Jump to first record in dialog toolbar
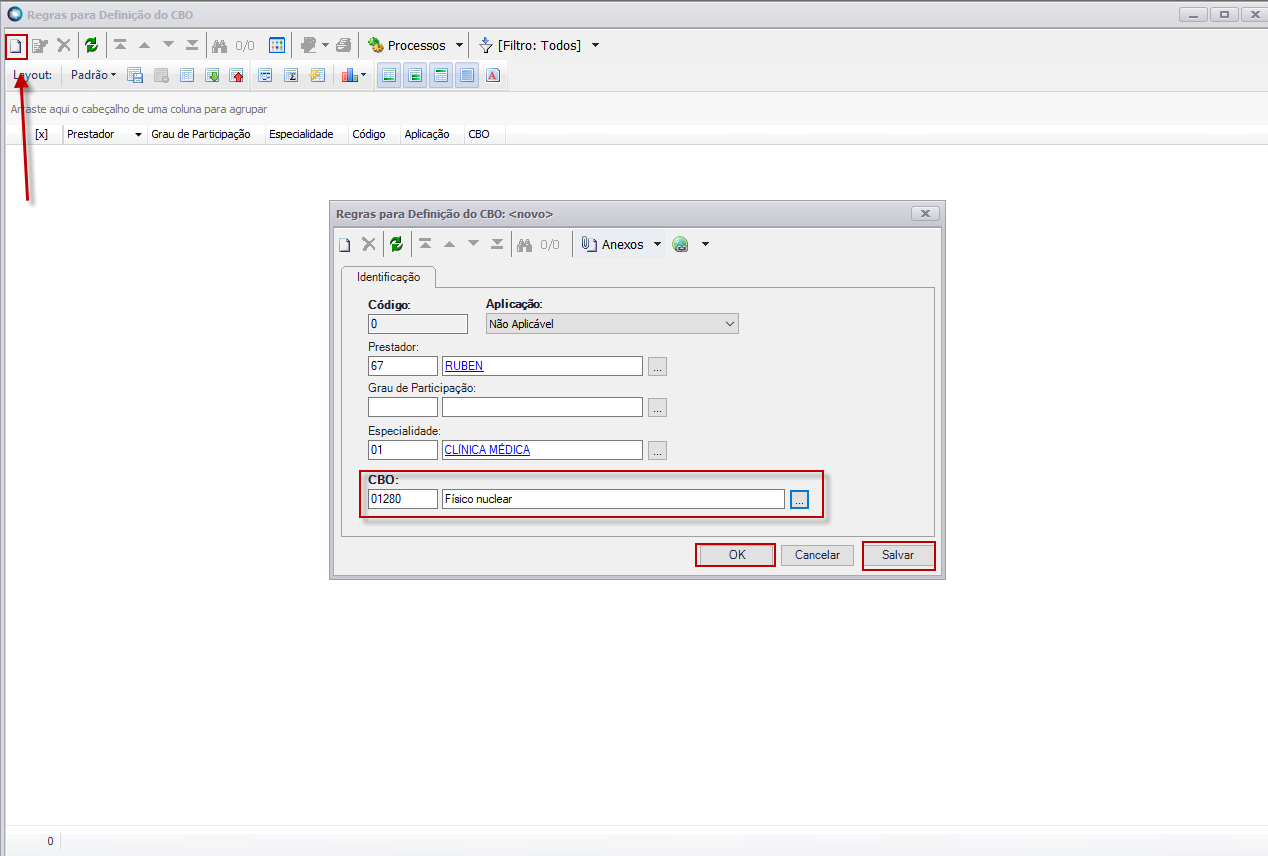Image resolution: width=1268 pixels, height=856 pixels. click(425, 245)
